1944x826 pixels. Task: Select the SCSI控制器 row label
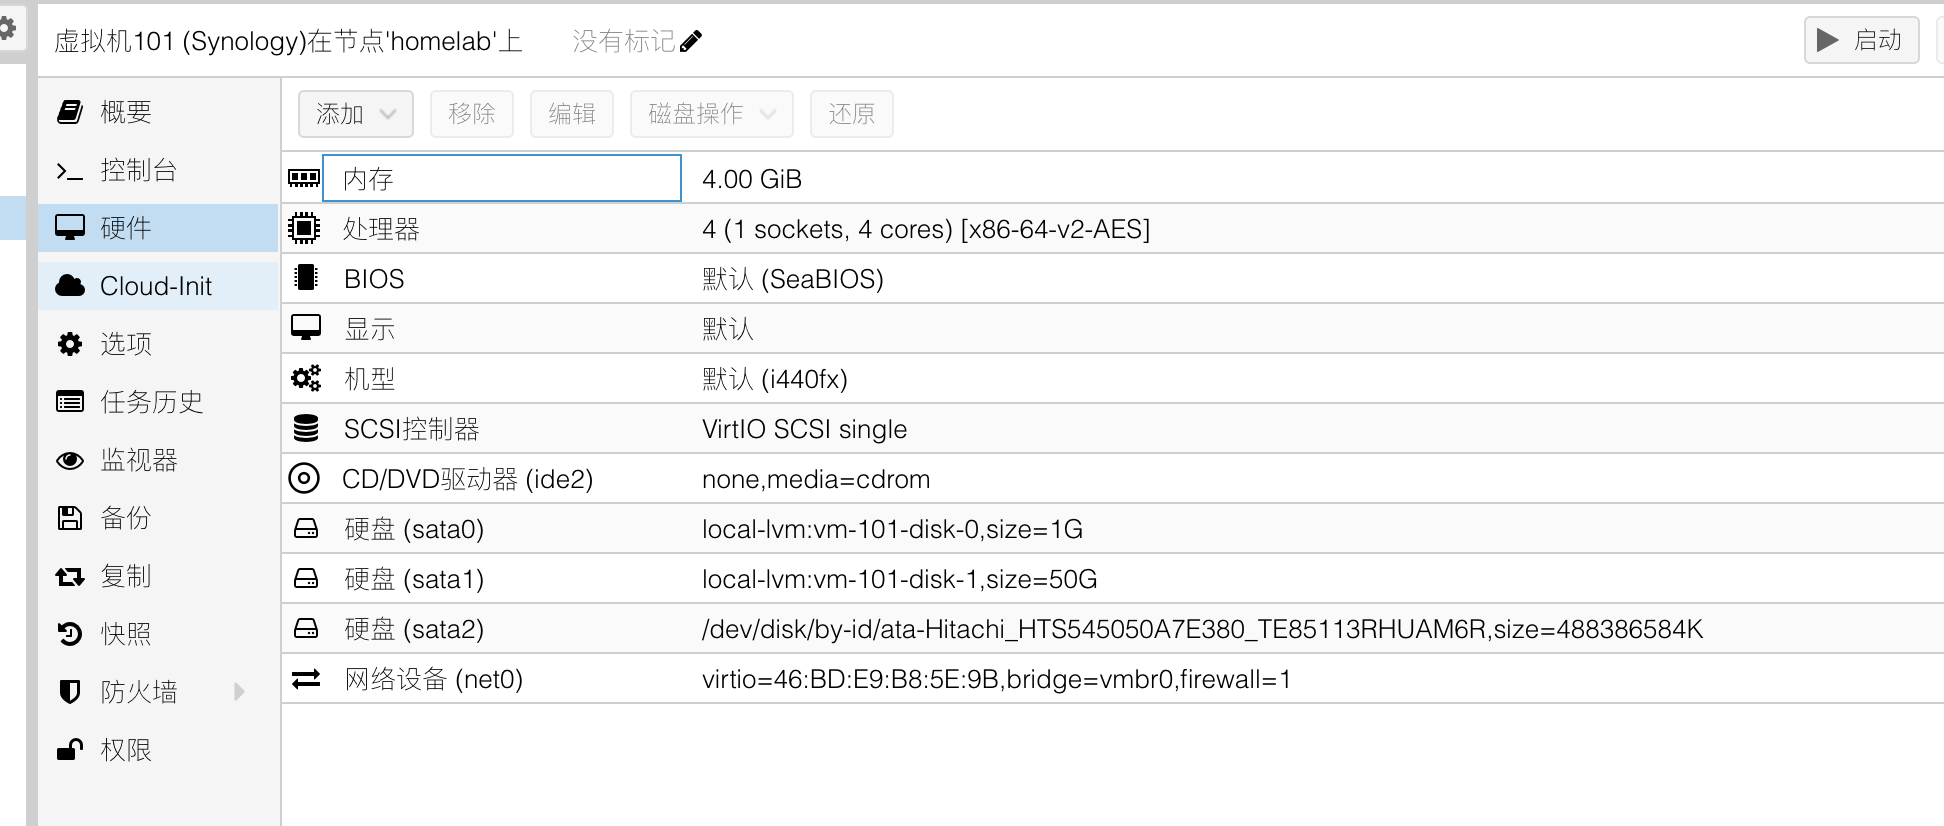tap(411, 429)
